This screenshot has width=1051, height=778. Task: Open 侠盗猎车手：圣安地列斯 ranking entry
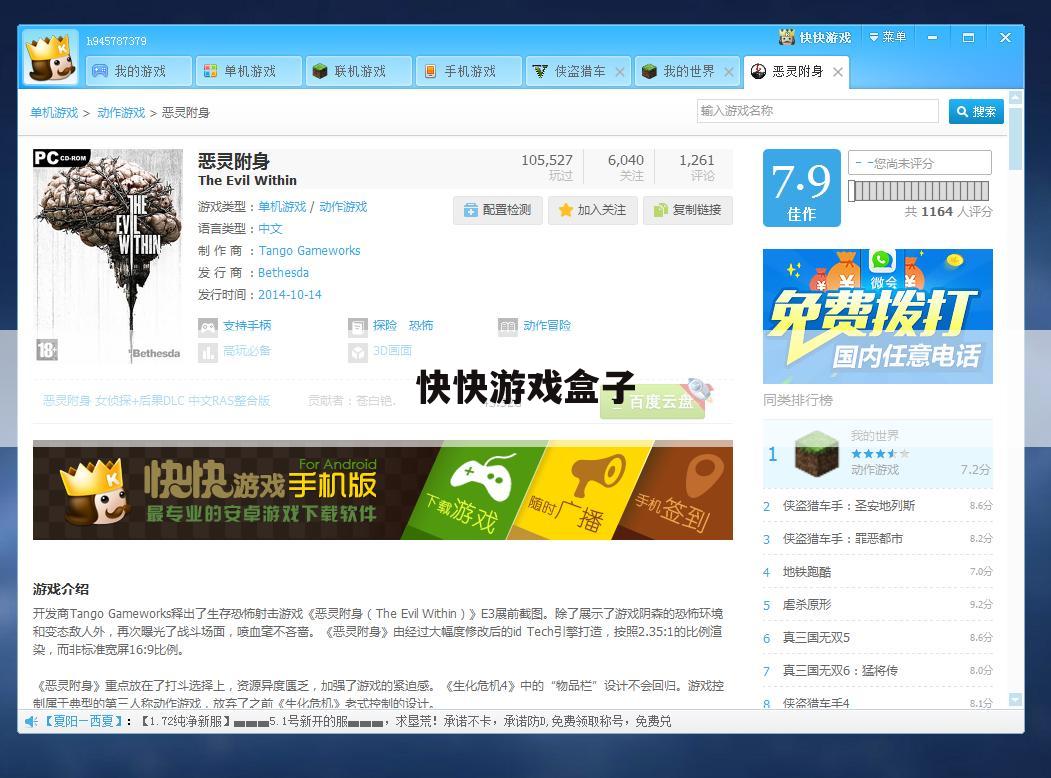[x=877, y=506]
